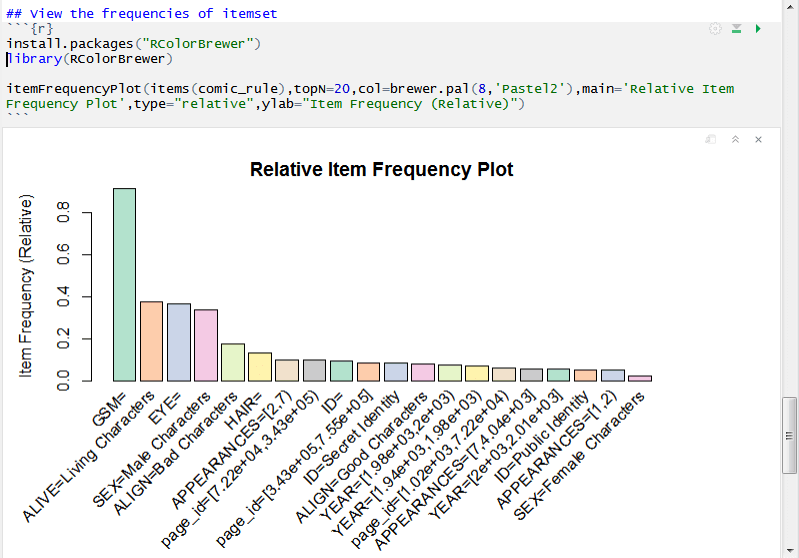The image size is (799, 558).
Task: Clear chunk output with X icon
Action: pyautogui.click(x=758, y=140)
